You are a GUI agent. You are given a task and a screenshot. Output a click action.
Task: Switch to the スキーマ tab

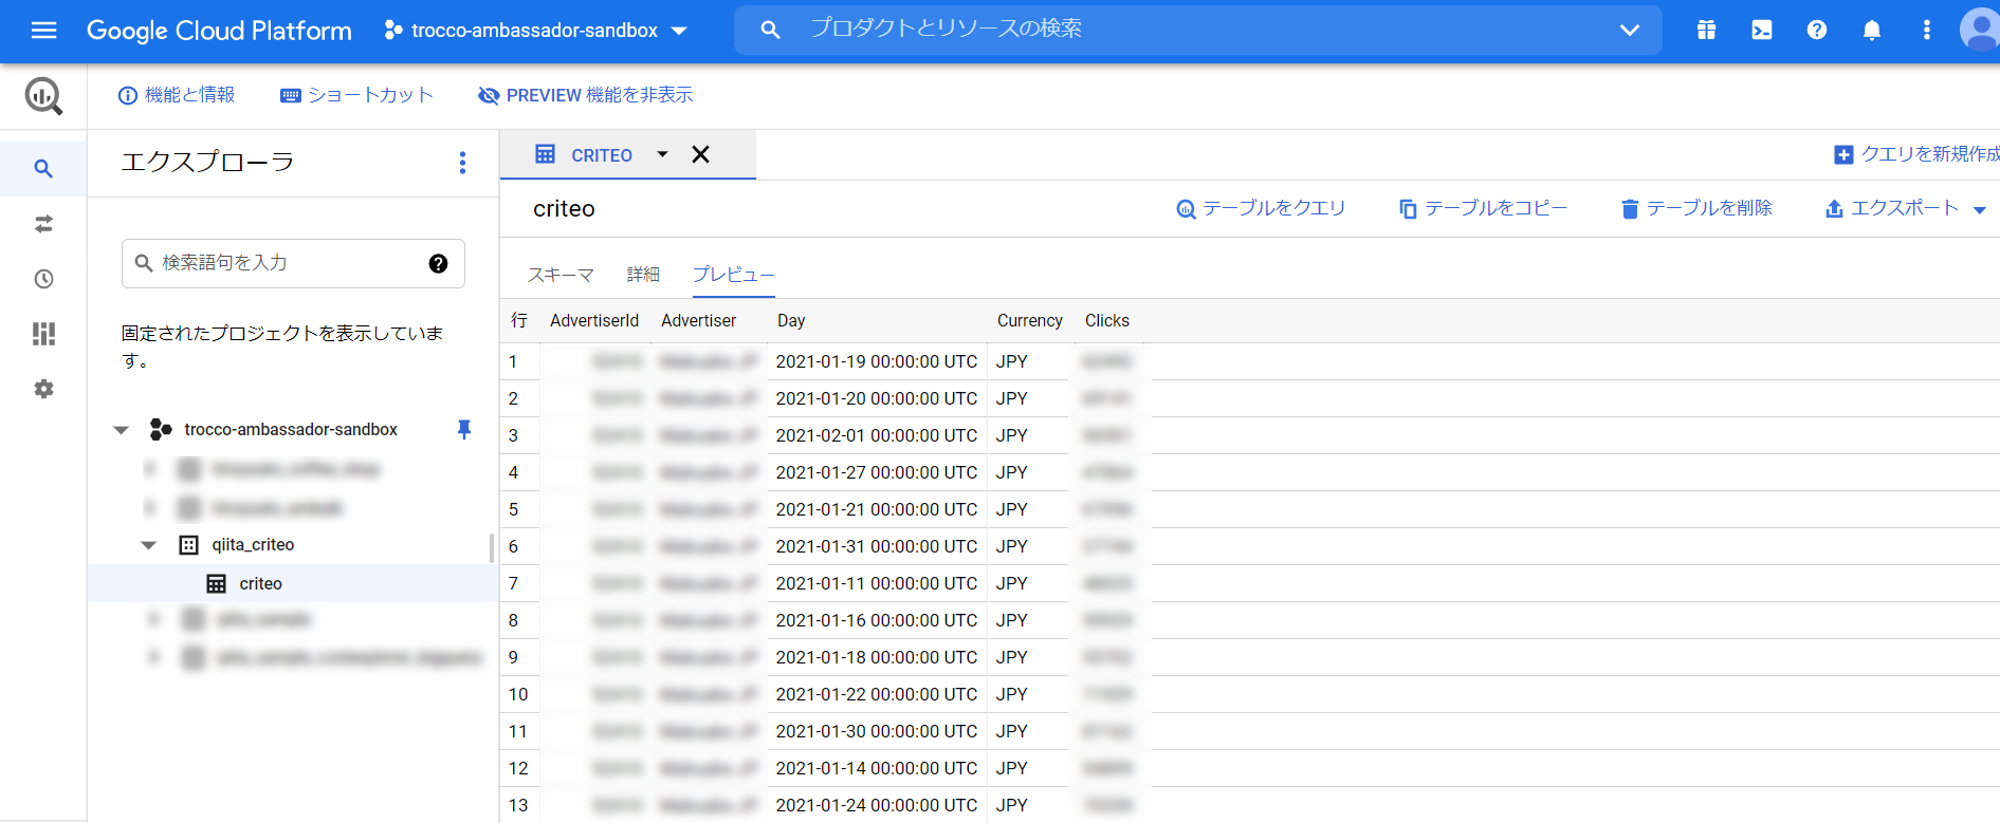point(560,274)
